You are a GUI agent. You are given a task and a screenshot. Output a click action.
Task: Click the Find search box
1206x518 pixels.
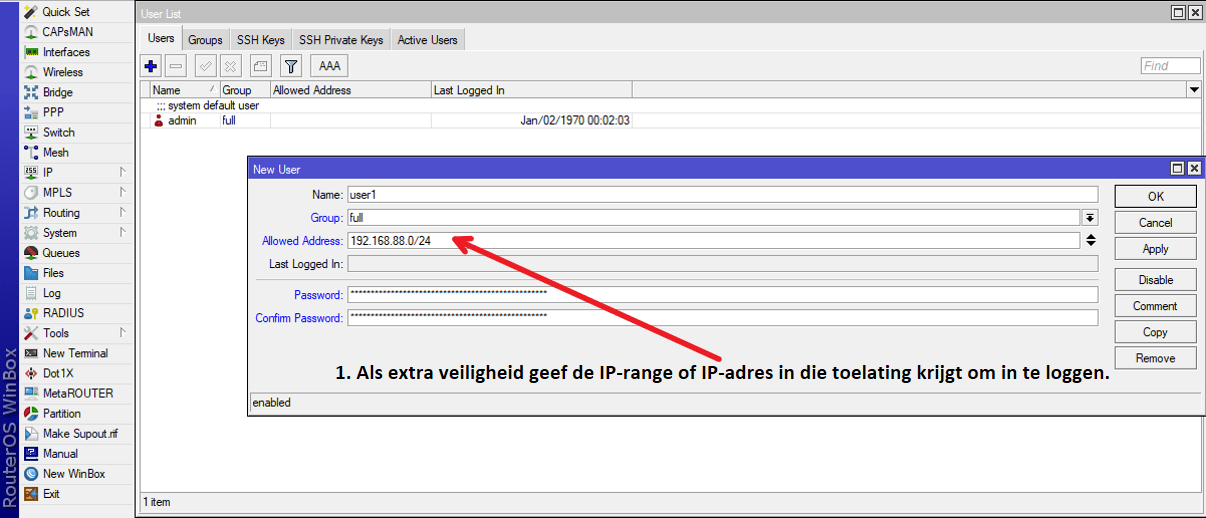pyautogui.click(x=1170, y=66)
